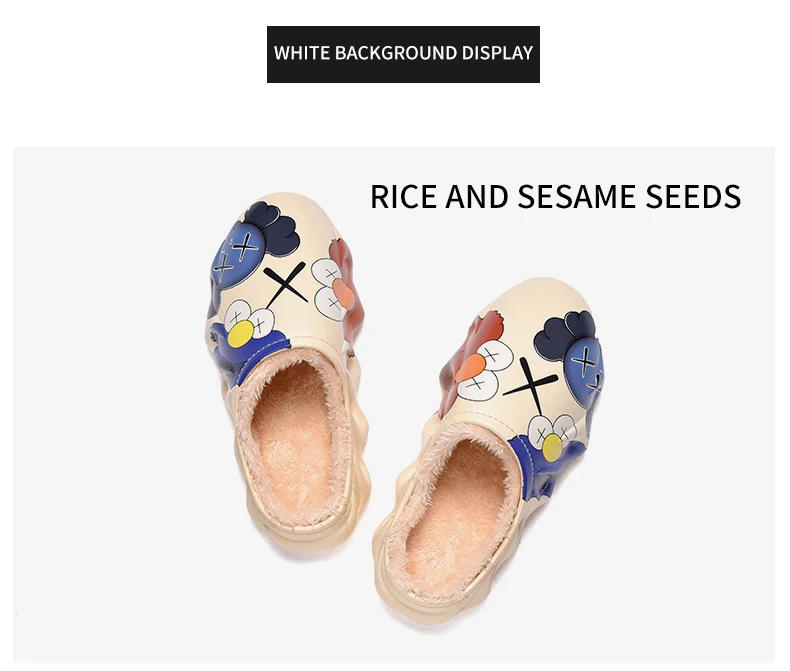Image resolution: width=790 pixels, height=671 pixels.
Task: Click orange-nosed red character on right slipper
Action: (475, 362)
